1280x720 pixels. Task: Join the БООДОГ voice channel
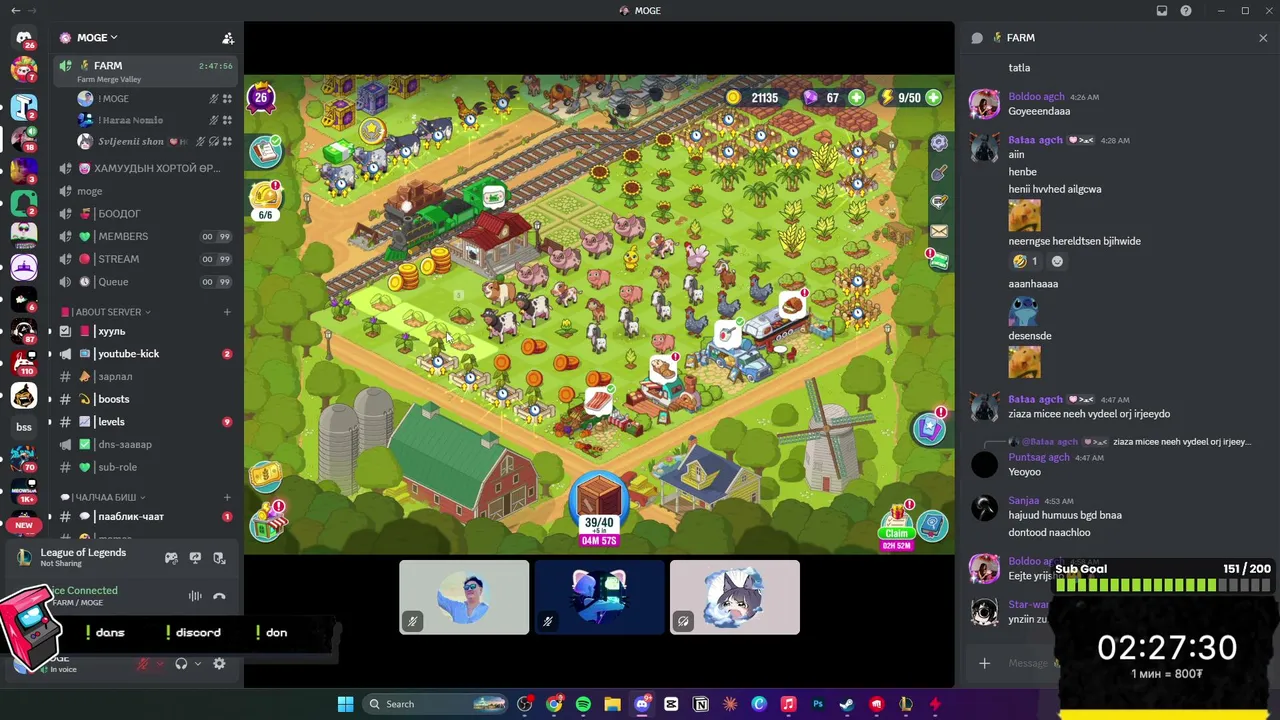[146, 213]
